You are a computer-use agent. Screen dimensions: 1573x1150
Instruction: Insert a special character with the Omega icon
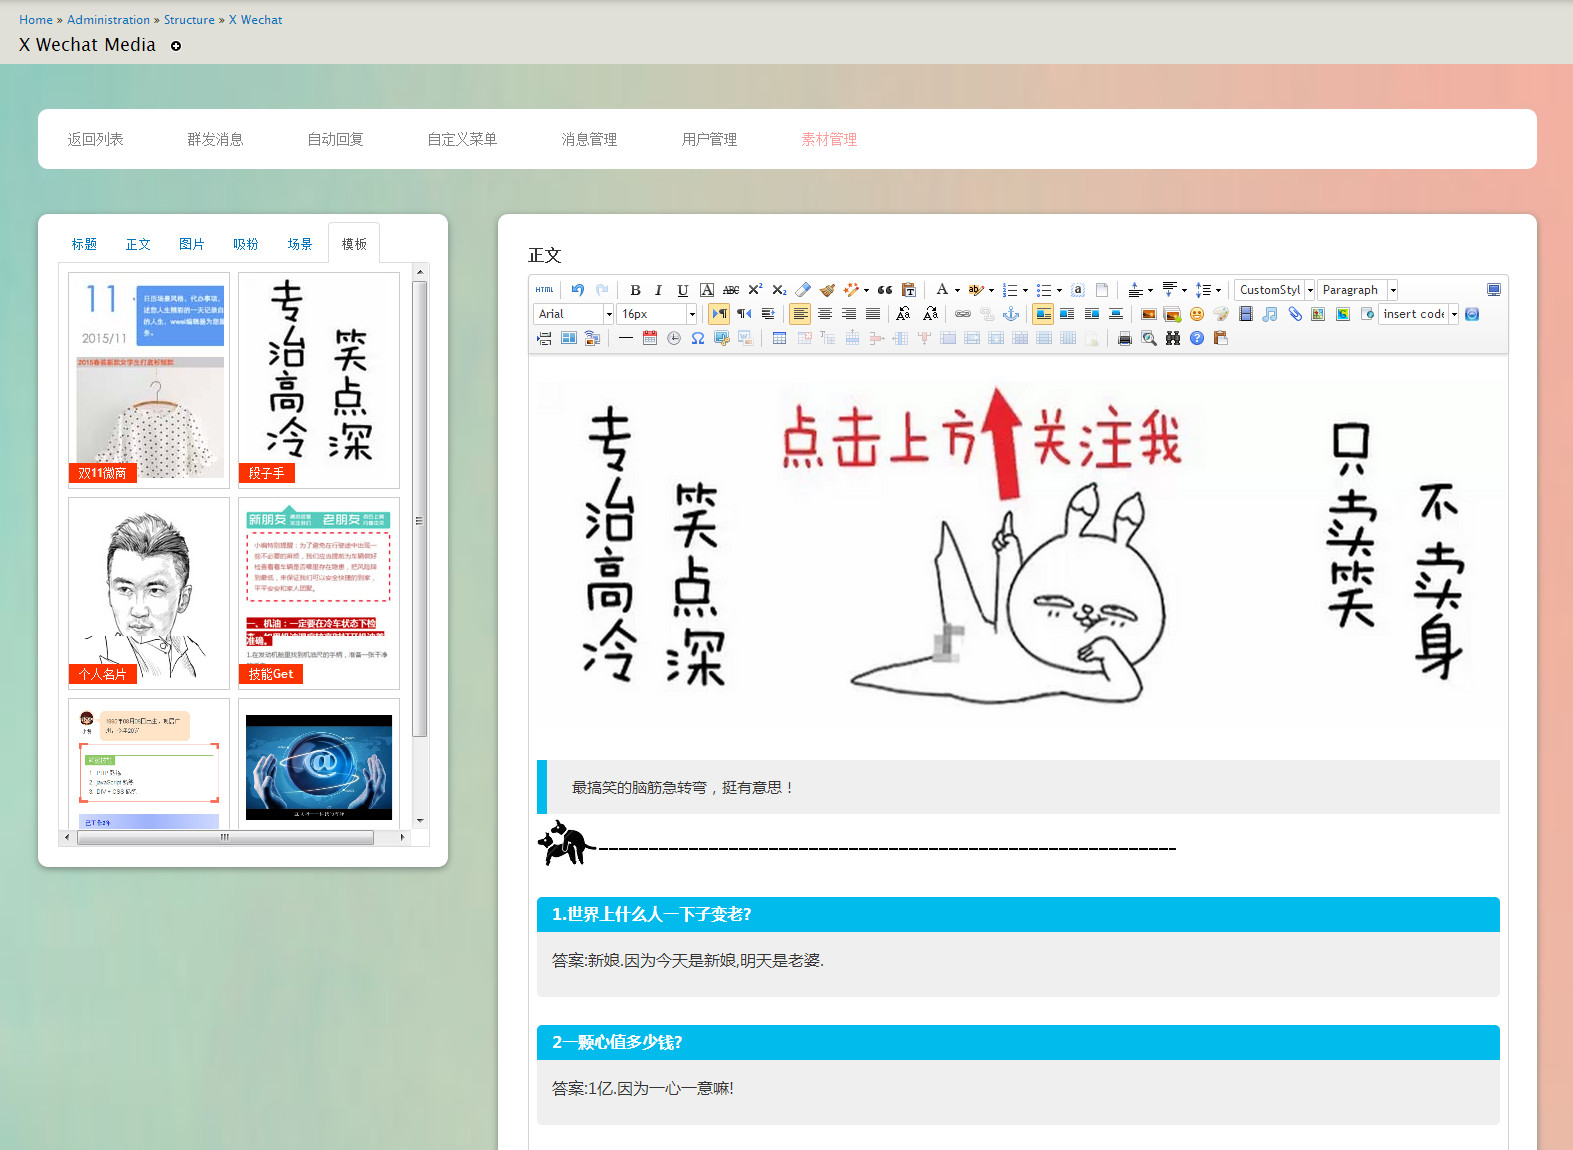click(x=697, y=339)
